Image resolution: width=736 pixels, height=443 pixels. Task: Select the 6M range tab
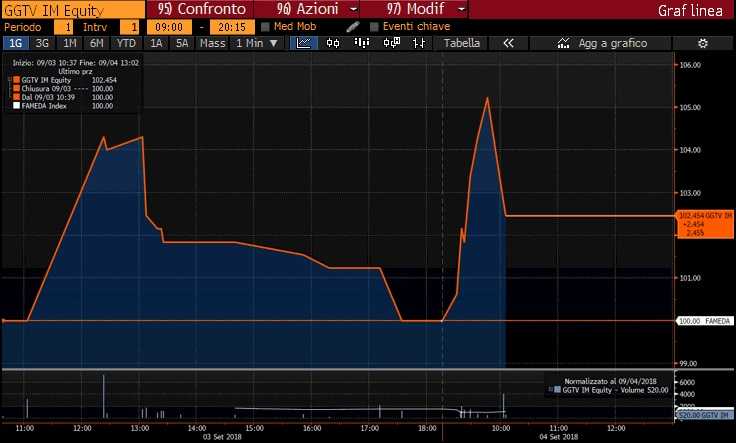97,43
